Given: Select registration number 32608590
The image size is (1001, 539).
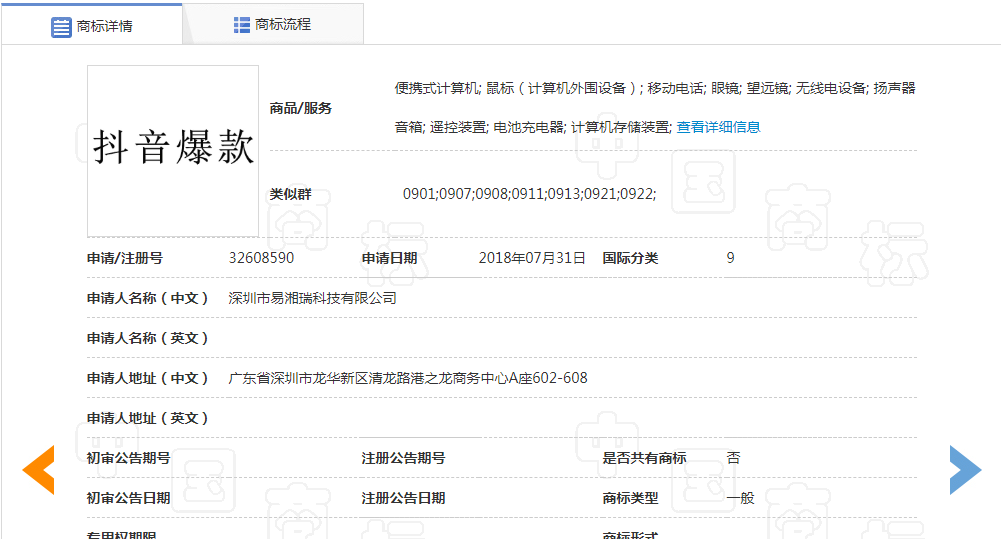Looking at the screenshot, I should point(261,258).
